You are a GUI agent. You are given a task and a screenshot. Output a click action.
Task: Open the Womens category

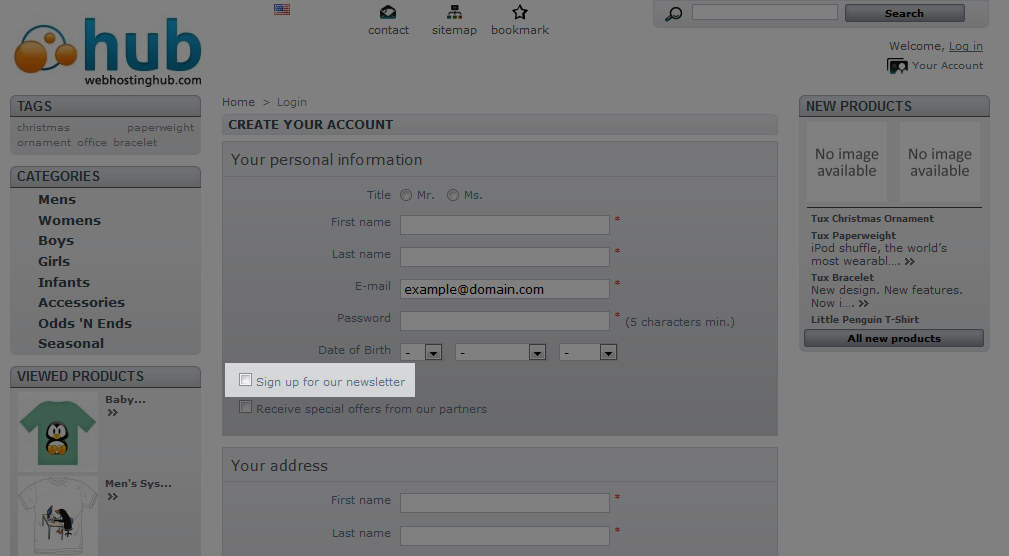pos(69,220)
